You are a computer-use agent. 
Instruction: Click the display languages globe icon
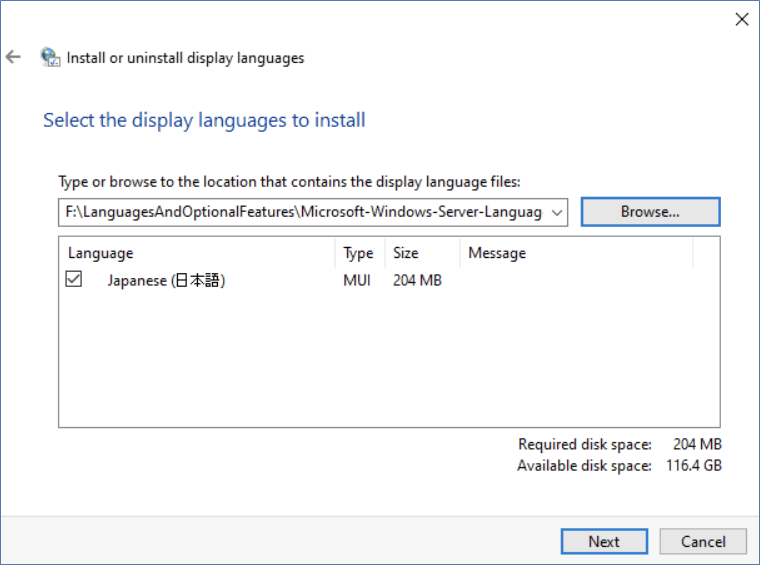point(50,57)
